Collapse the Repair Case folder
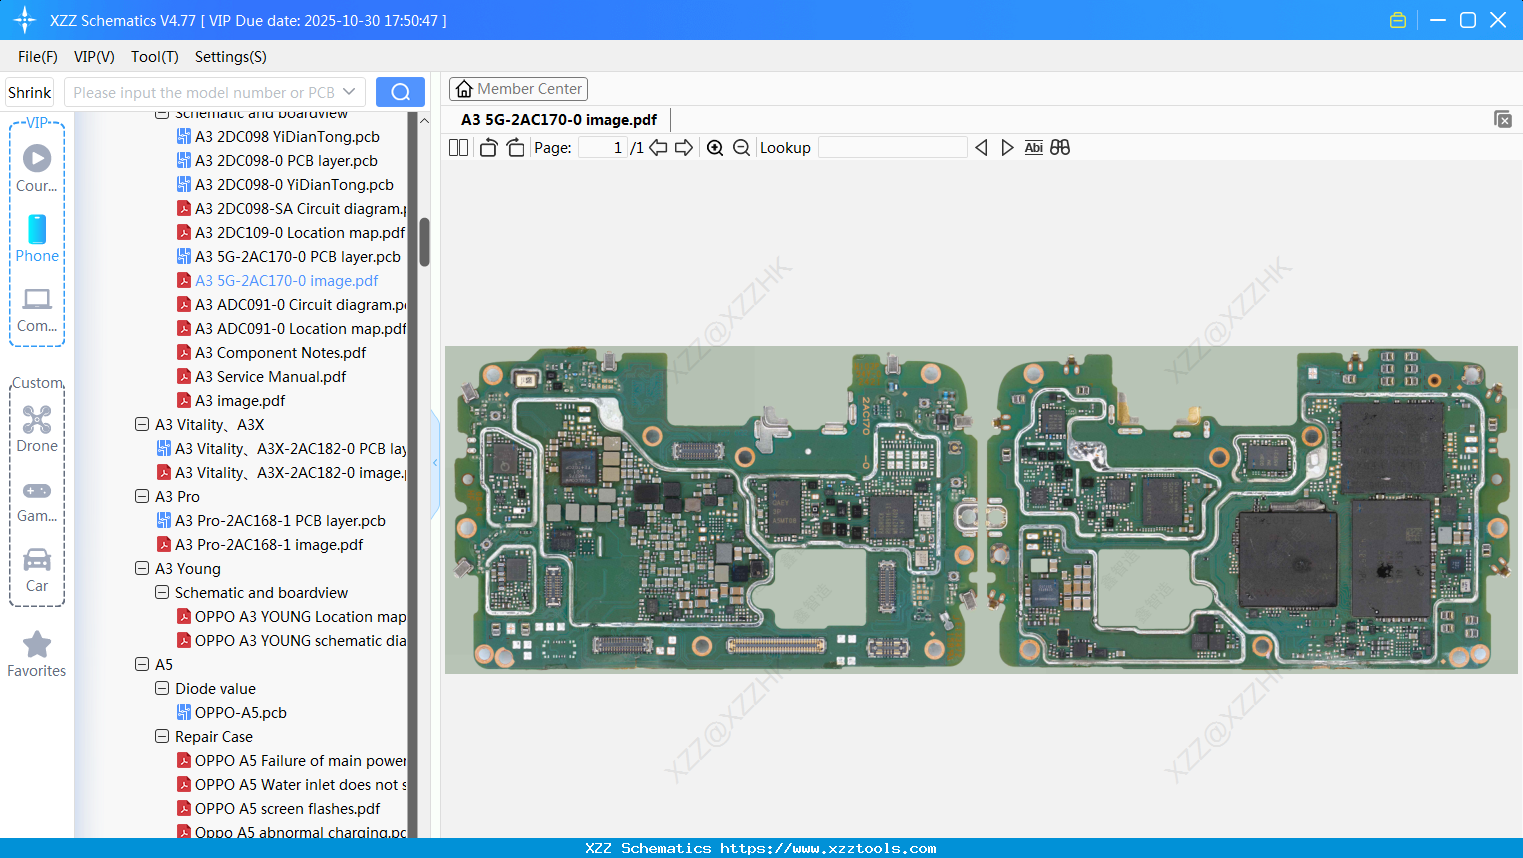The width and height of the screenshot is (1523, 858). click(x=162, y=737)
